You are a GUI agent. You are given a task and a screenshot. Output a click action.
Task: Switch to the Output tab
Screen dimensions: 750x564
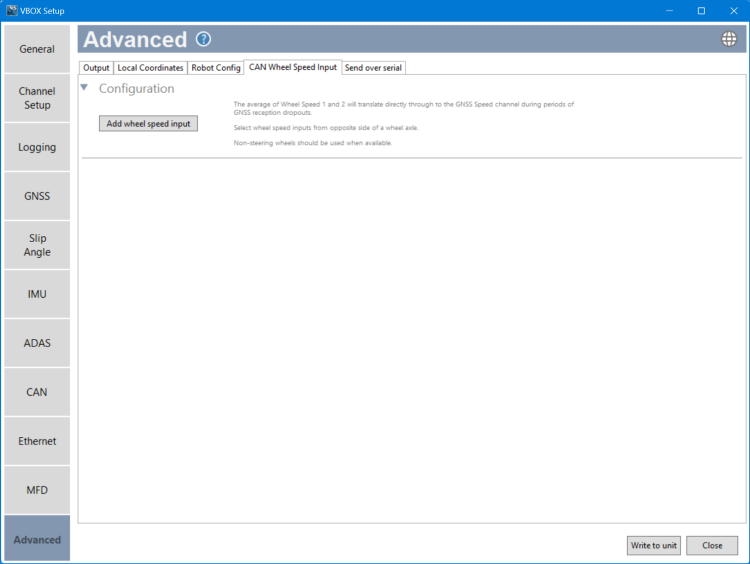tap(96, 68)
